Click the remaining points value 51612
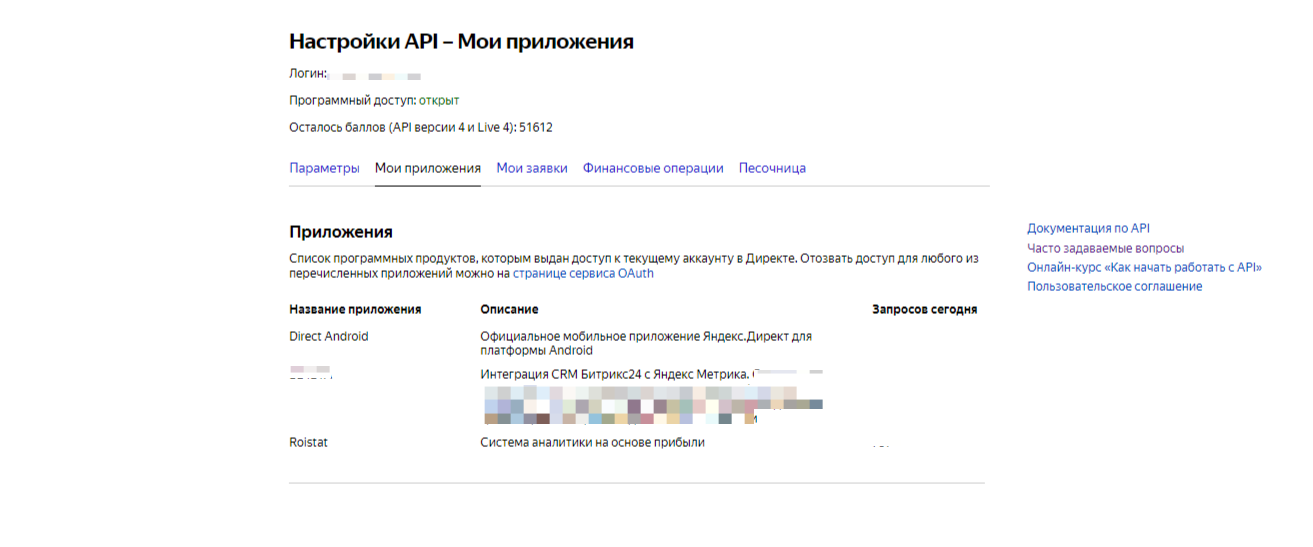1313x547 pixels. 535,128
